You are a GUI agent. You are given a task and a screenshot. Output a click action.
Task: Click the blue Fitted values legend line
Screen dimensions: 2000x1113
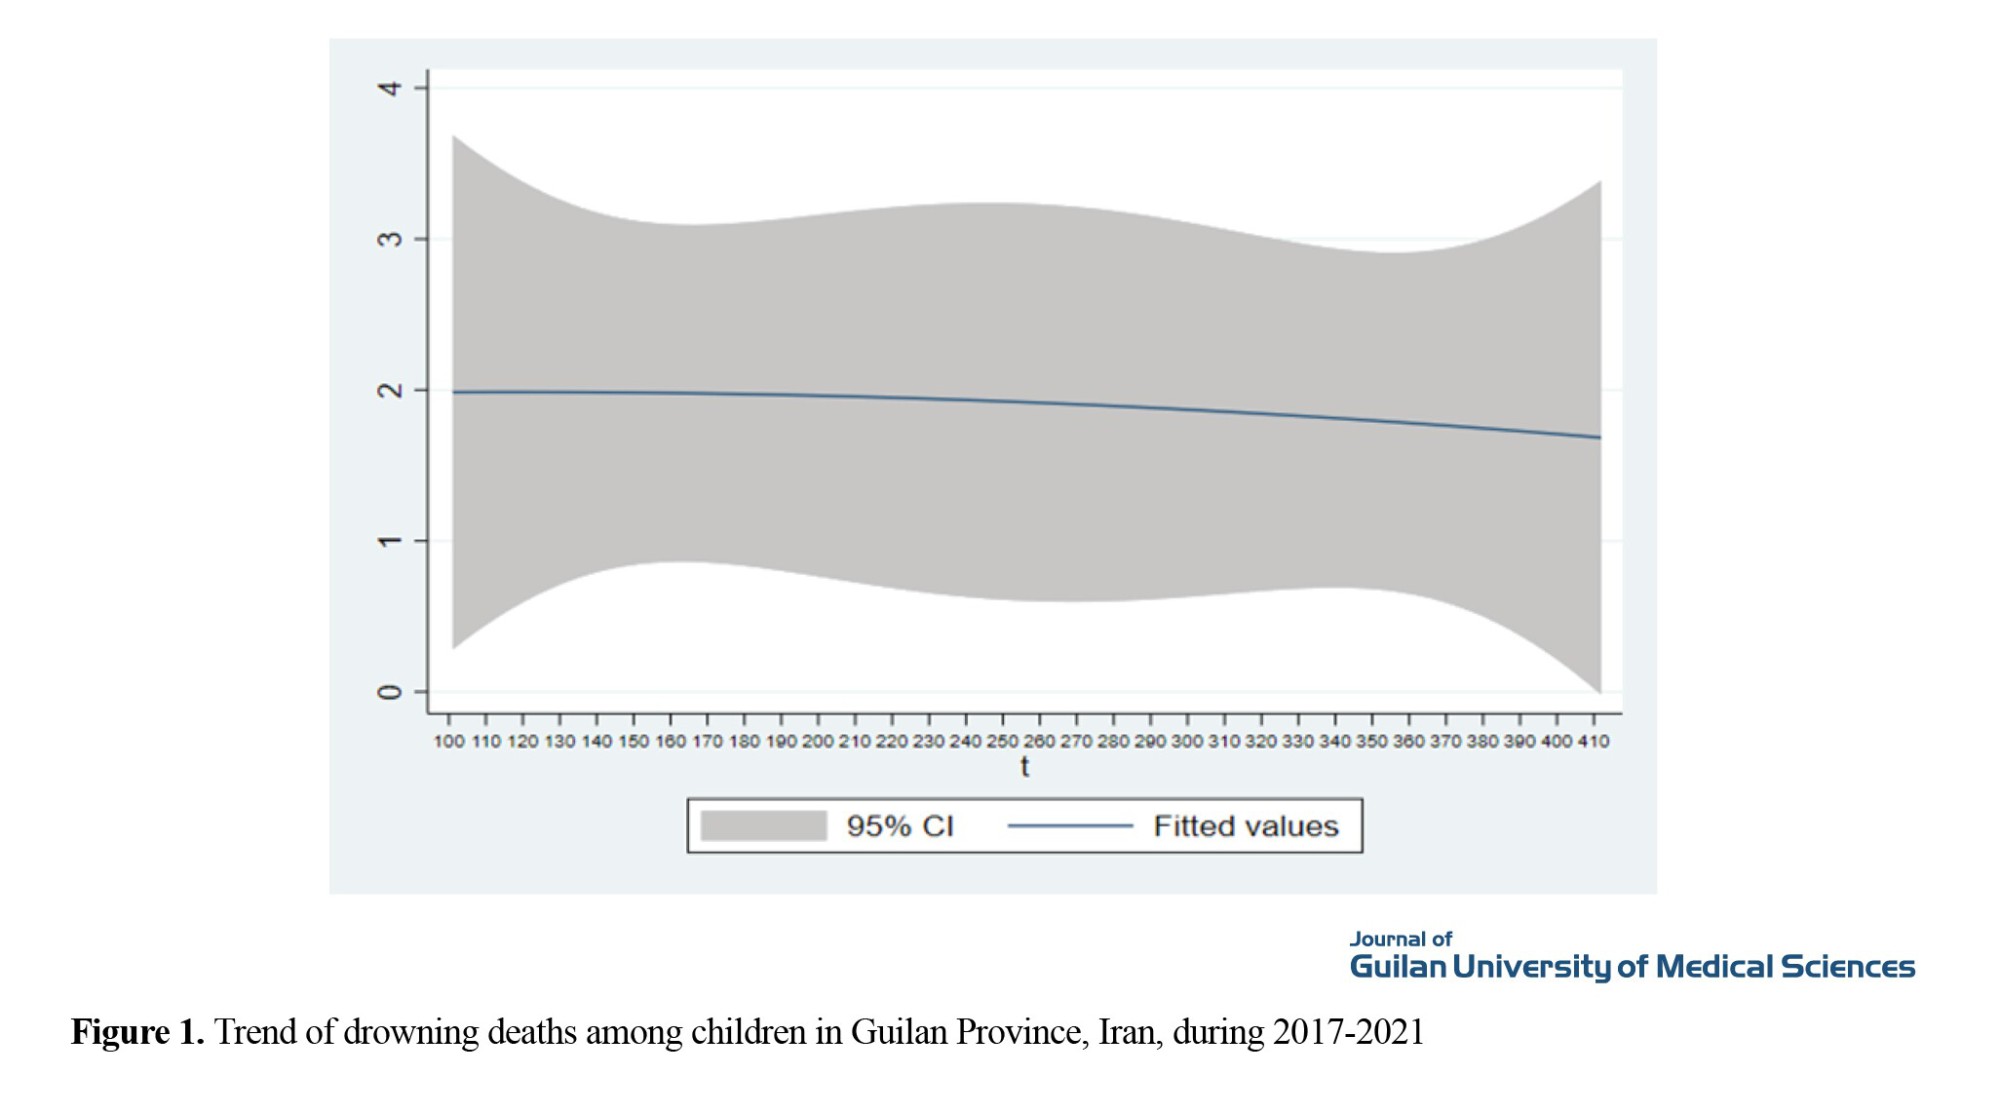point(1069,826)
